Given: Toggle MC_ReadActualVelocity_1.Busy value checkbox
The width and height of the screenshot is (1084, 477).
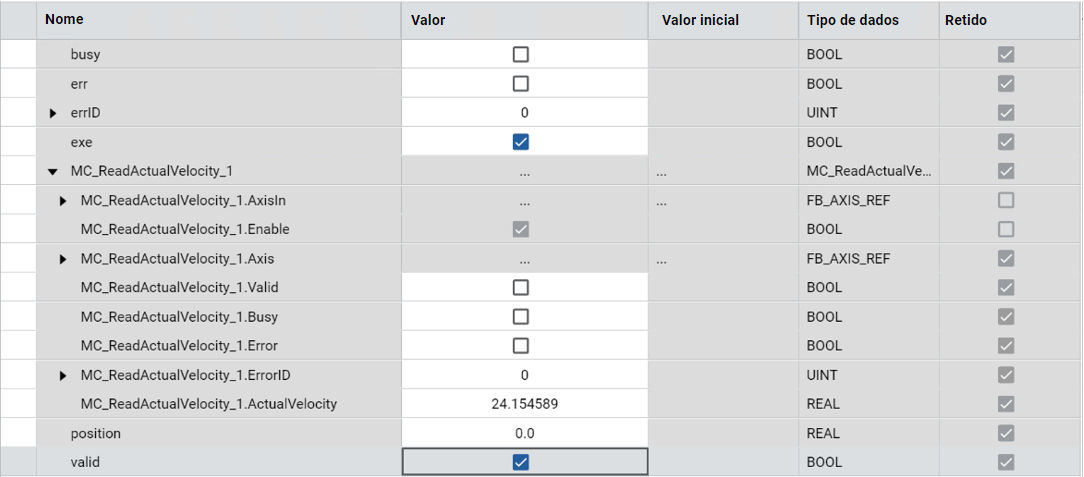Looking at the screenshot, I should pos(520,317).
